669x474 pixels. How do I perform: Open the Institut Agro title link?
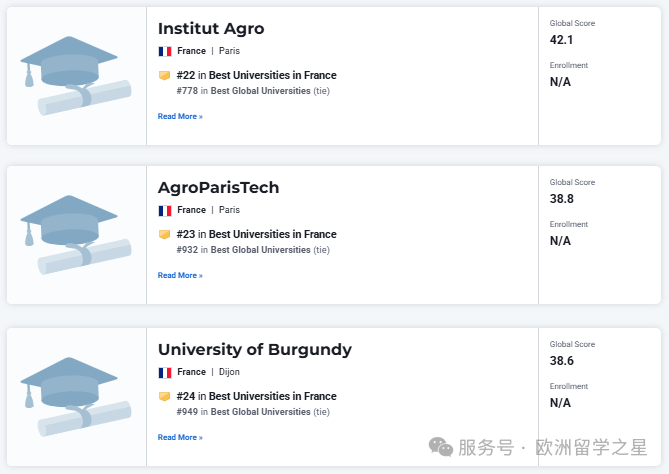(211, 29)
